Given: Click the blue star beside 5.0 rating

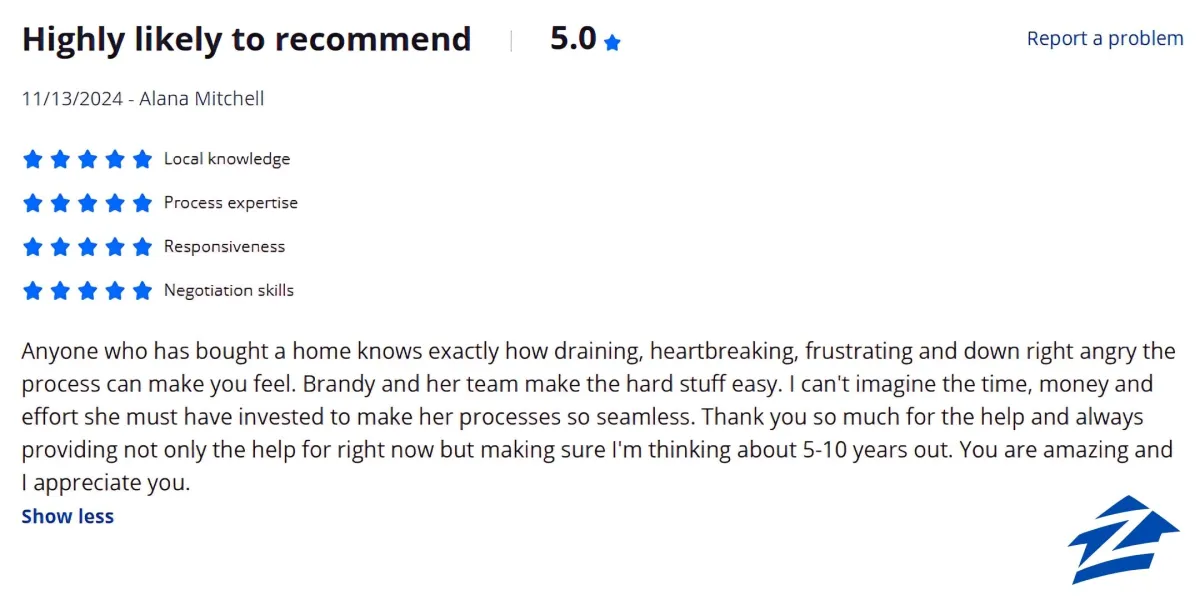Looking at the screenshot, I should point(612,43).
